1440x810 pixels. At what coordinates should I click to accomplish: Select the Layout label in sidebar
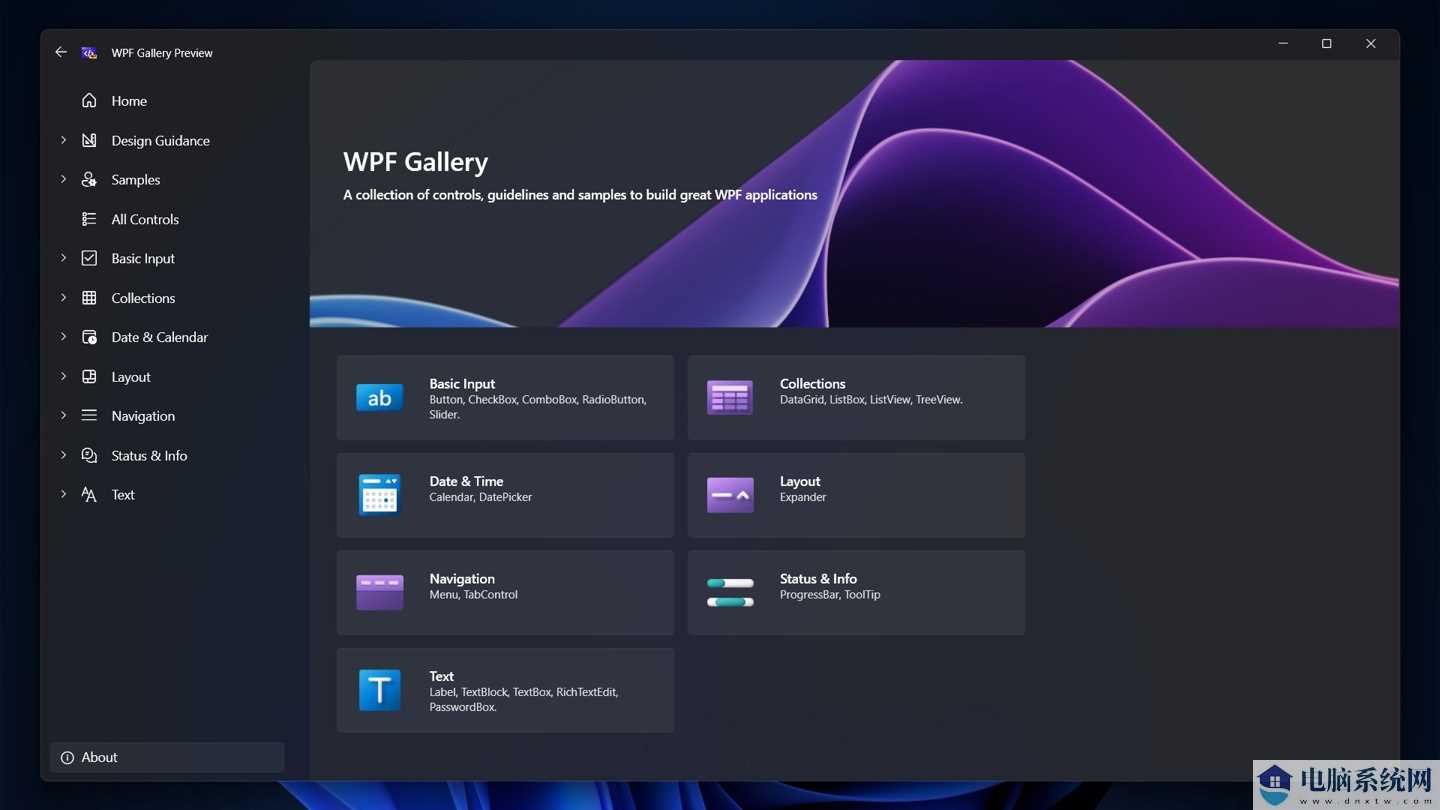click(131, 377)
